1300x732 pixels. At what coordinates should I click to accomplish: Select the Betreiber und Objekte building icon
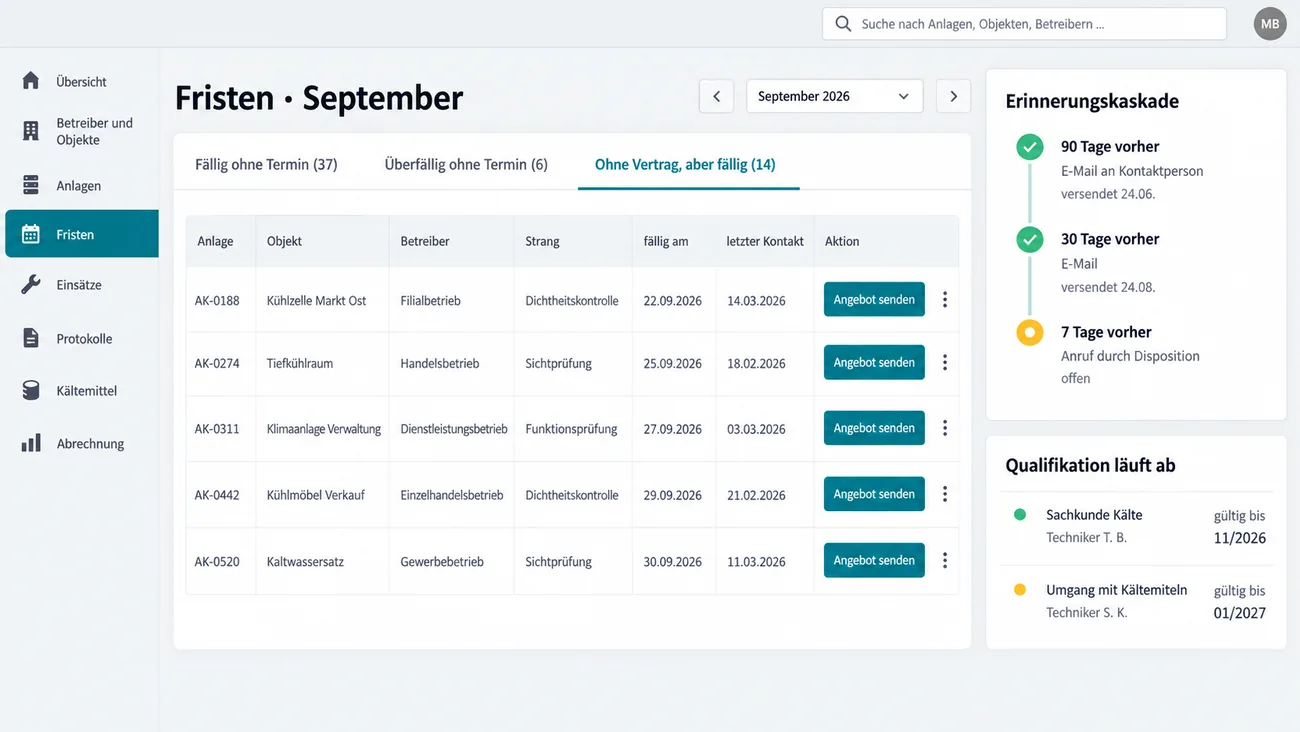pyautogui.click(x=31, y=131)
